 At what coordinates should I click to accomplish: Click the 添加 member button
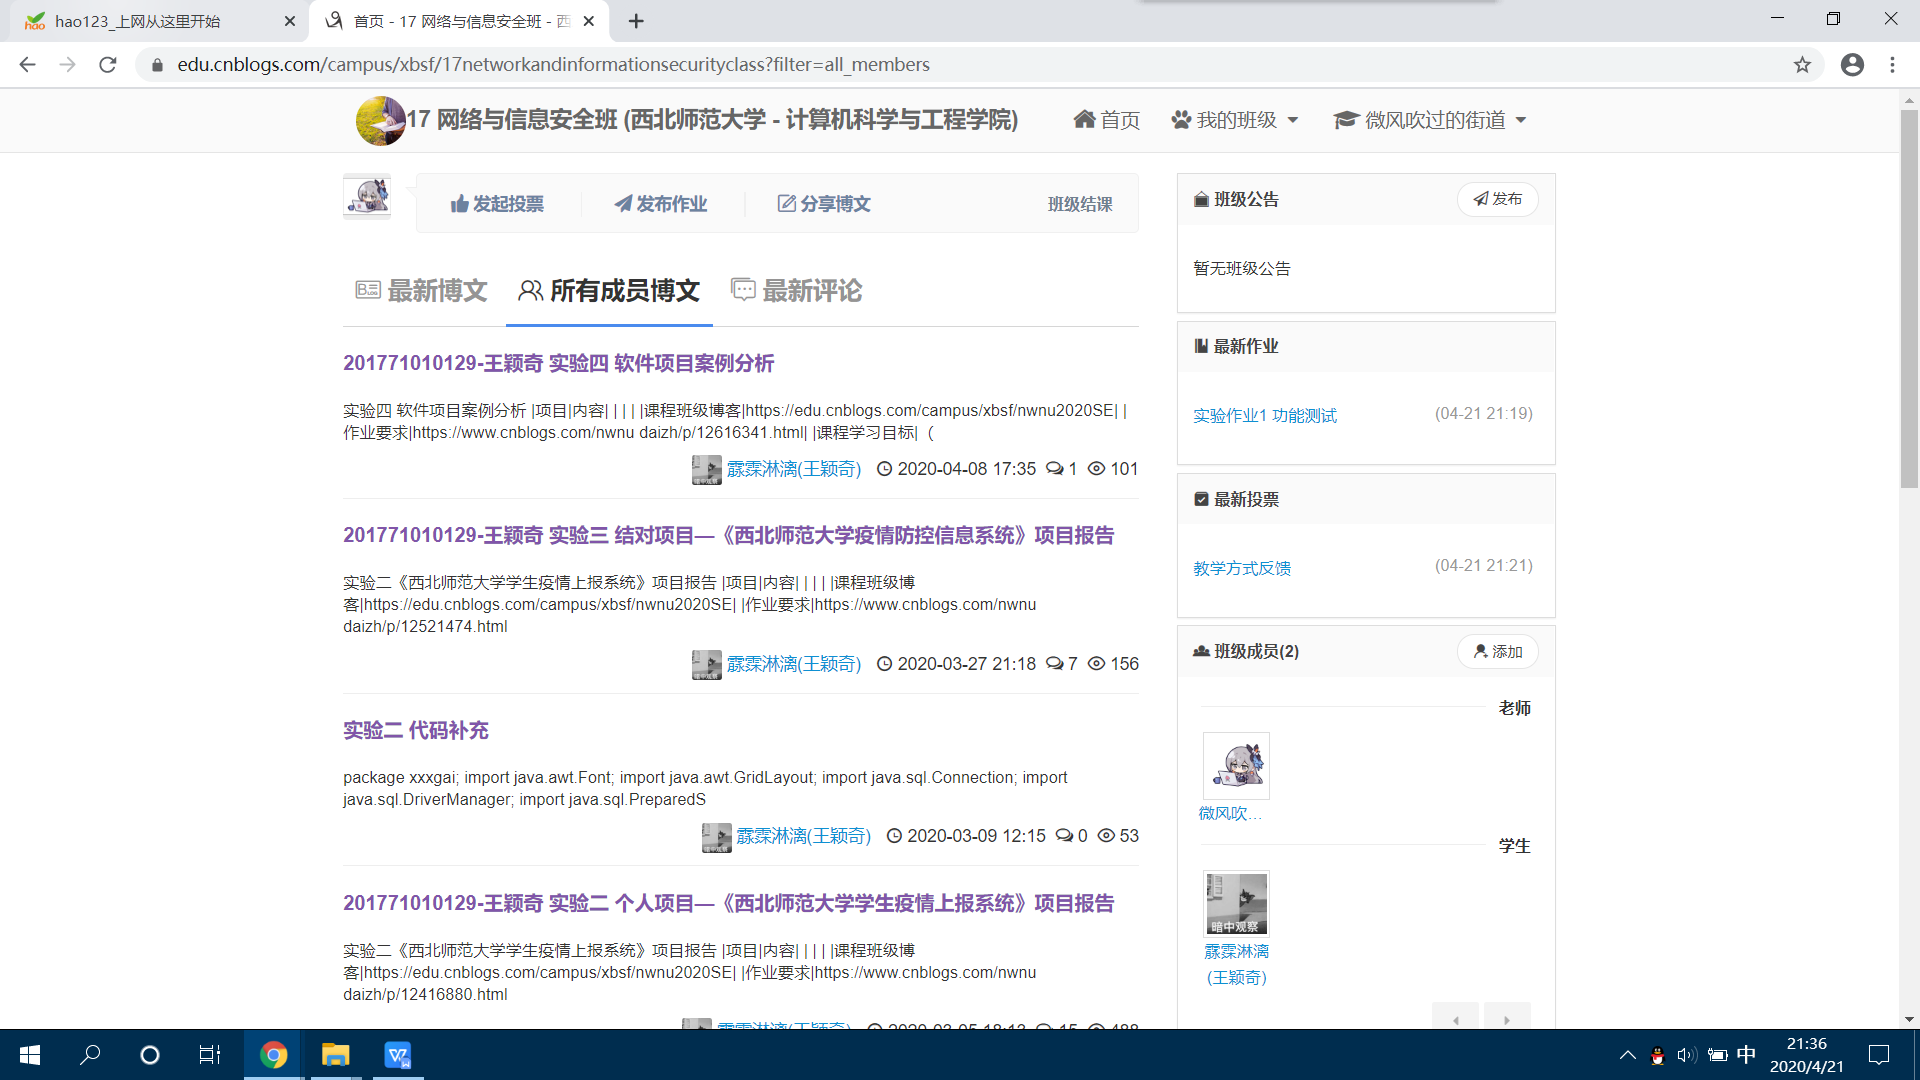click(1497, 652)
